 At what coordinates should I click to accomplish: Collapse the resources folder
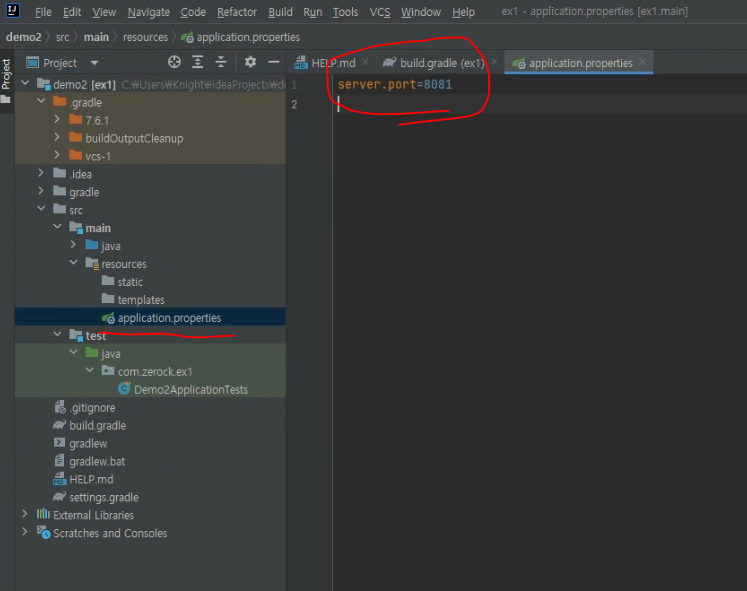pyautogui.click(x=74, y=262)
